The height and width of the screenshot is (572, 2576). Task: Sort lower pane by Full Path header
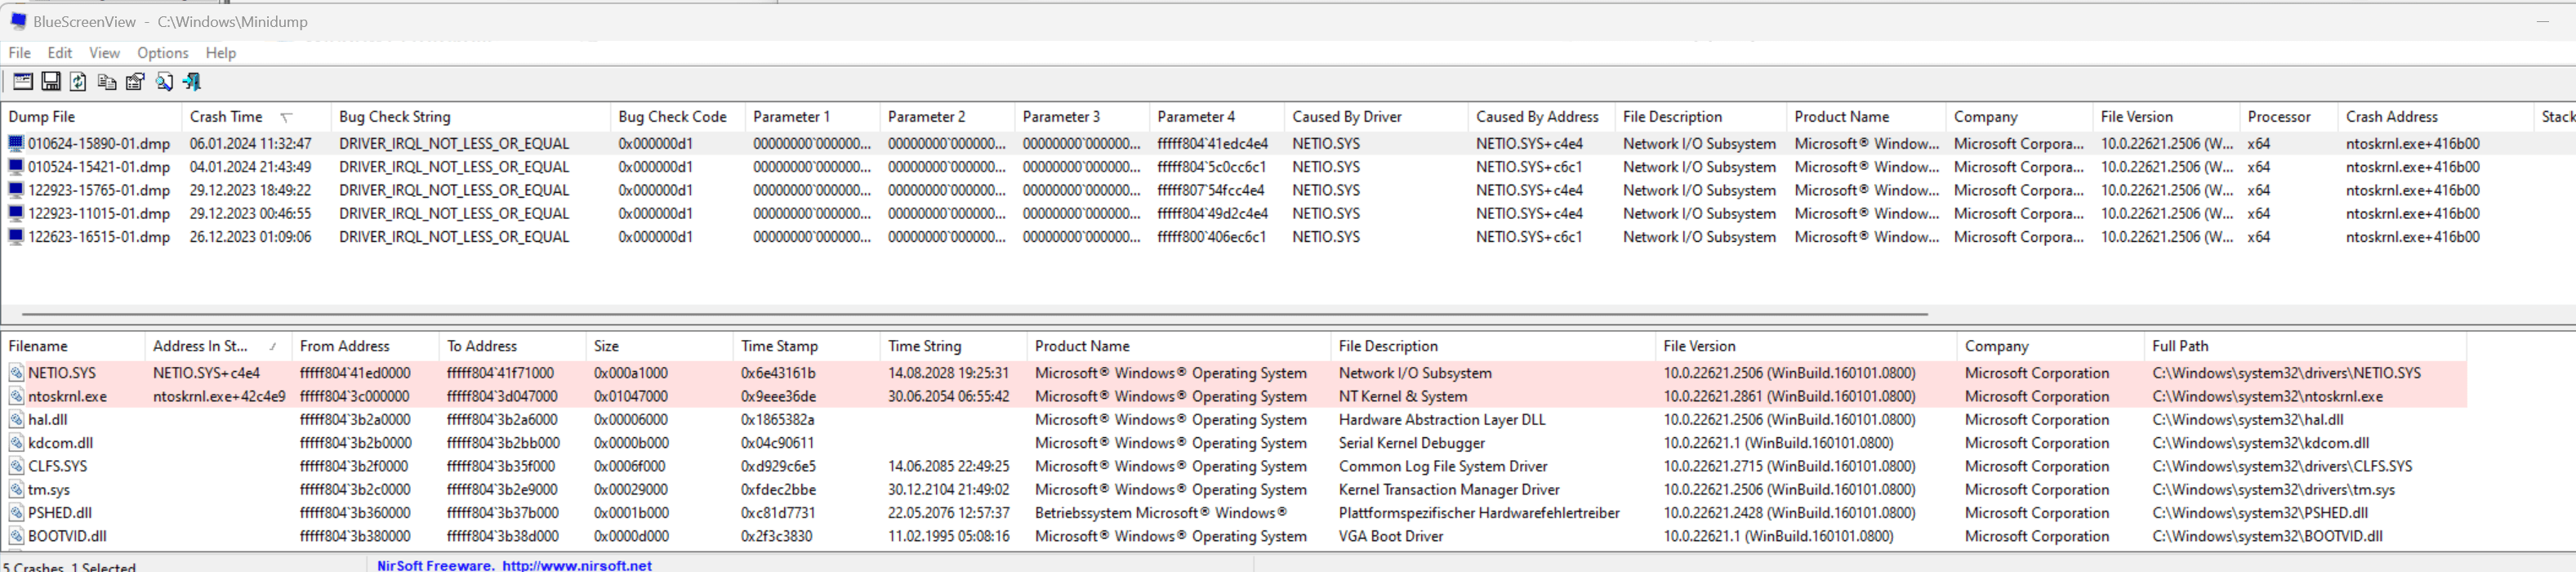click(x=2305, y=346)
